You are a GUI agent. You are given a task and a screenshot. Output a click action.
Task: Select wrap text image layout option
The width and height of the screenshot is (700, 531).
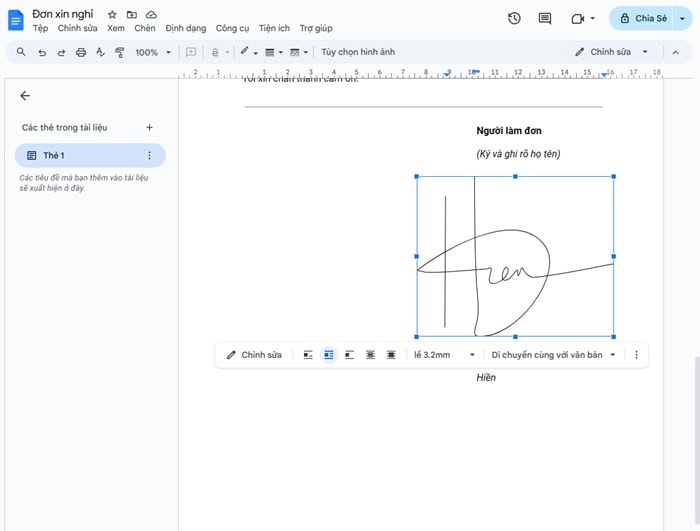[329, 355]
